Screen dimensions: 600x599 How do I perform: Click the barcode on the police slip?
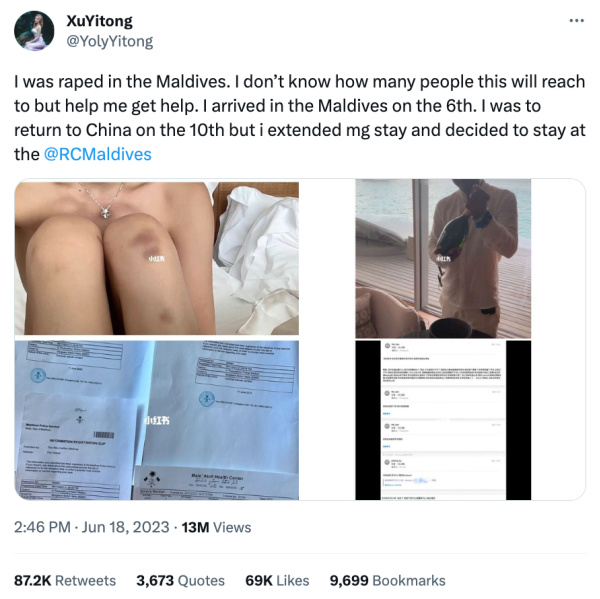coord(104,435)
